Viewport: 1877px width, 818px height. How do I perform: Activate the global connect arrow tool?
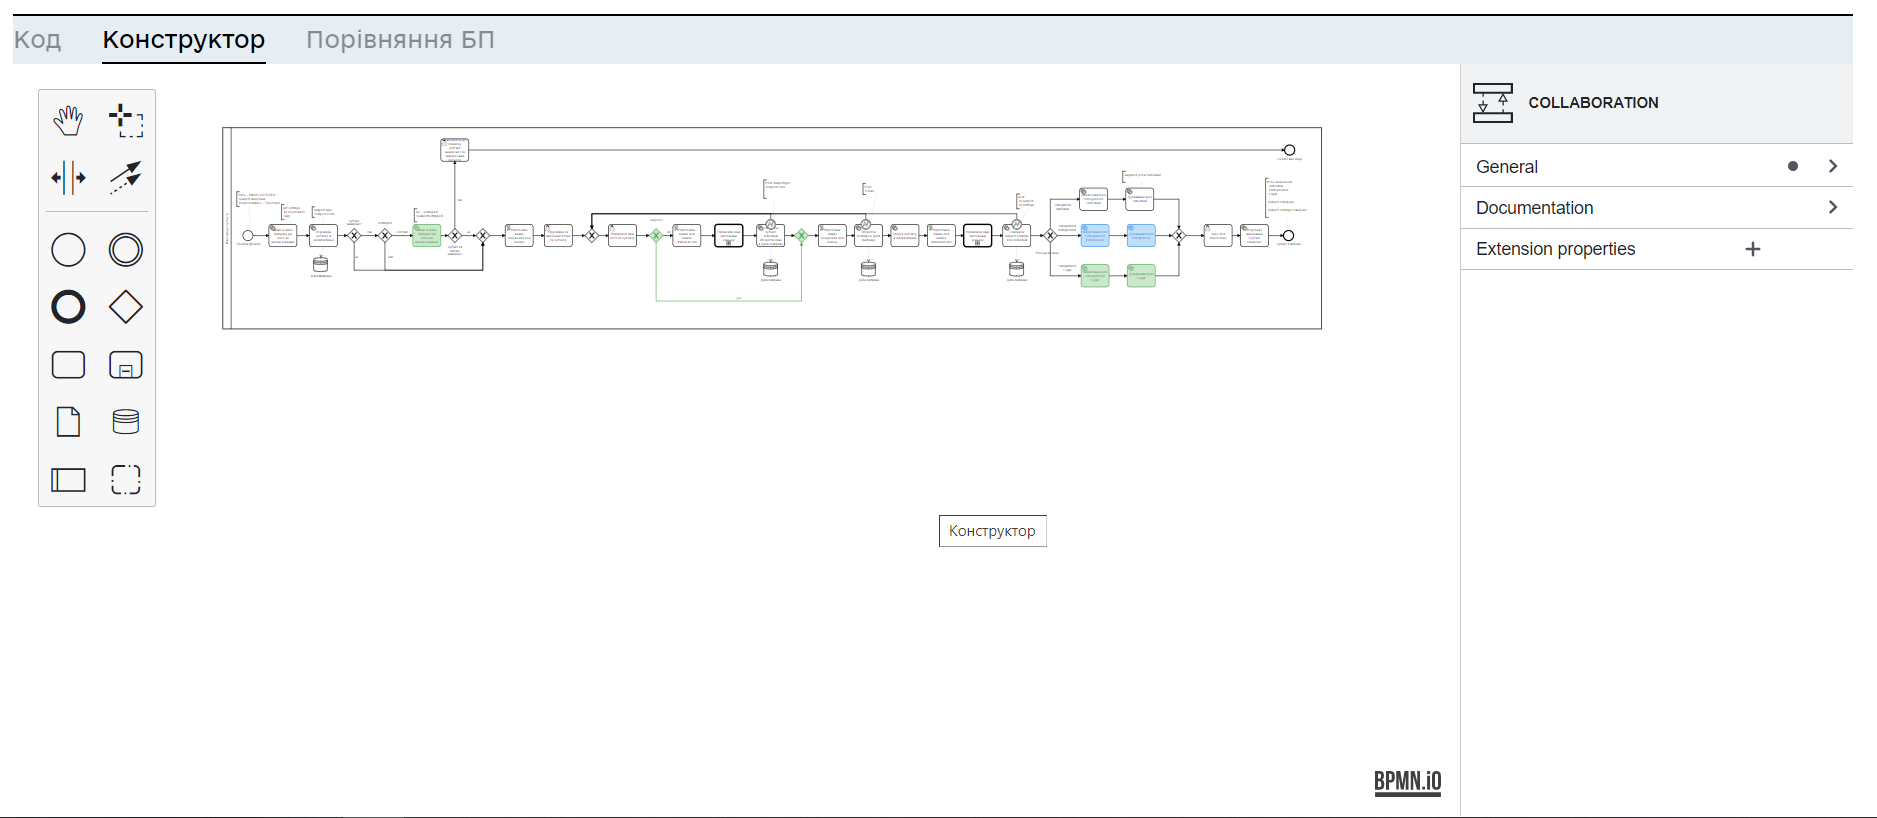pyautogui.click(x=126, y=178)
